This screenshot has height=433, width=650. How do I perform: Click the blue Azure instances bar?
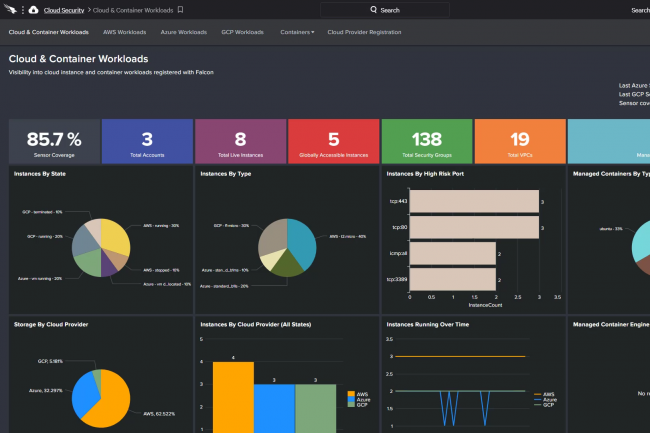(274, 408)
